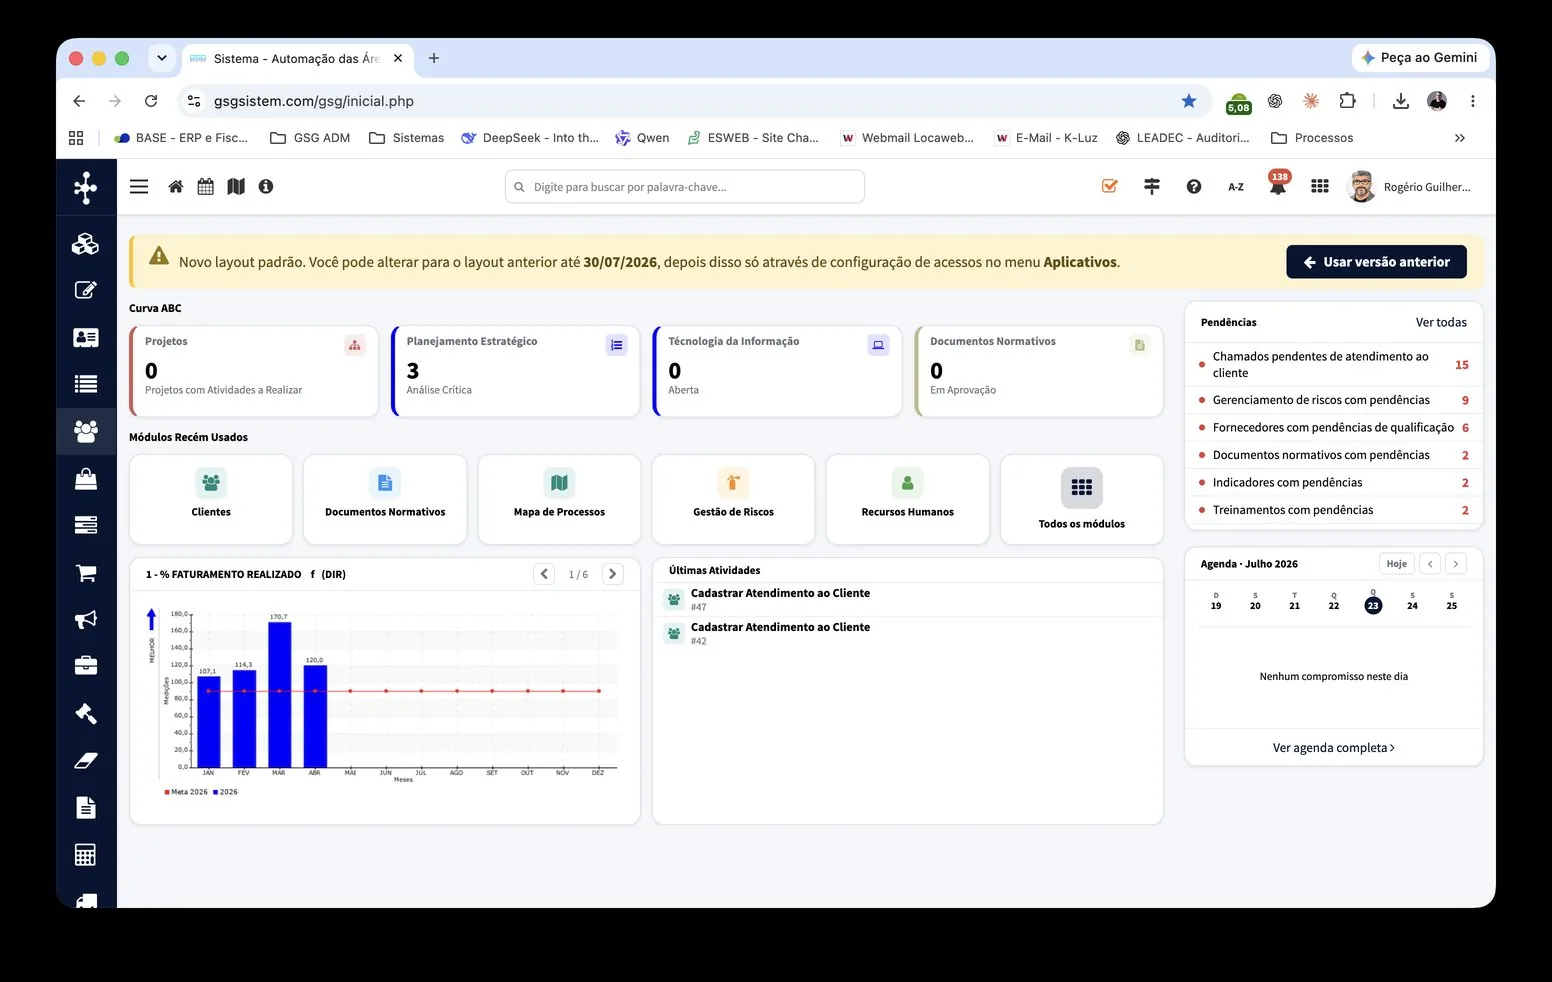Open the megaphone sidebar icon
This screenshot has height=982, width=1552.
click(86, 620)
